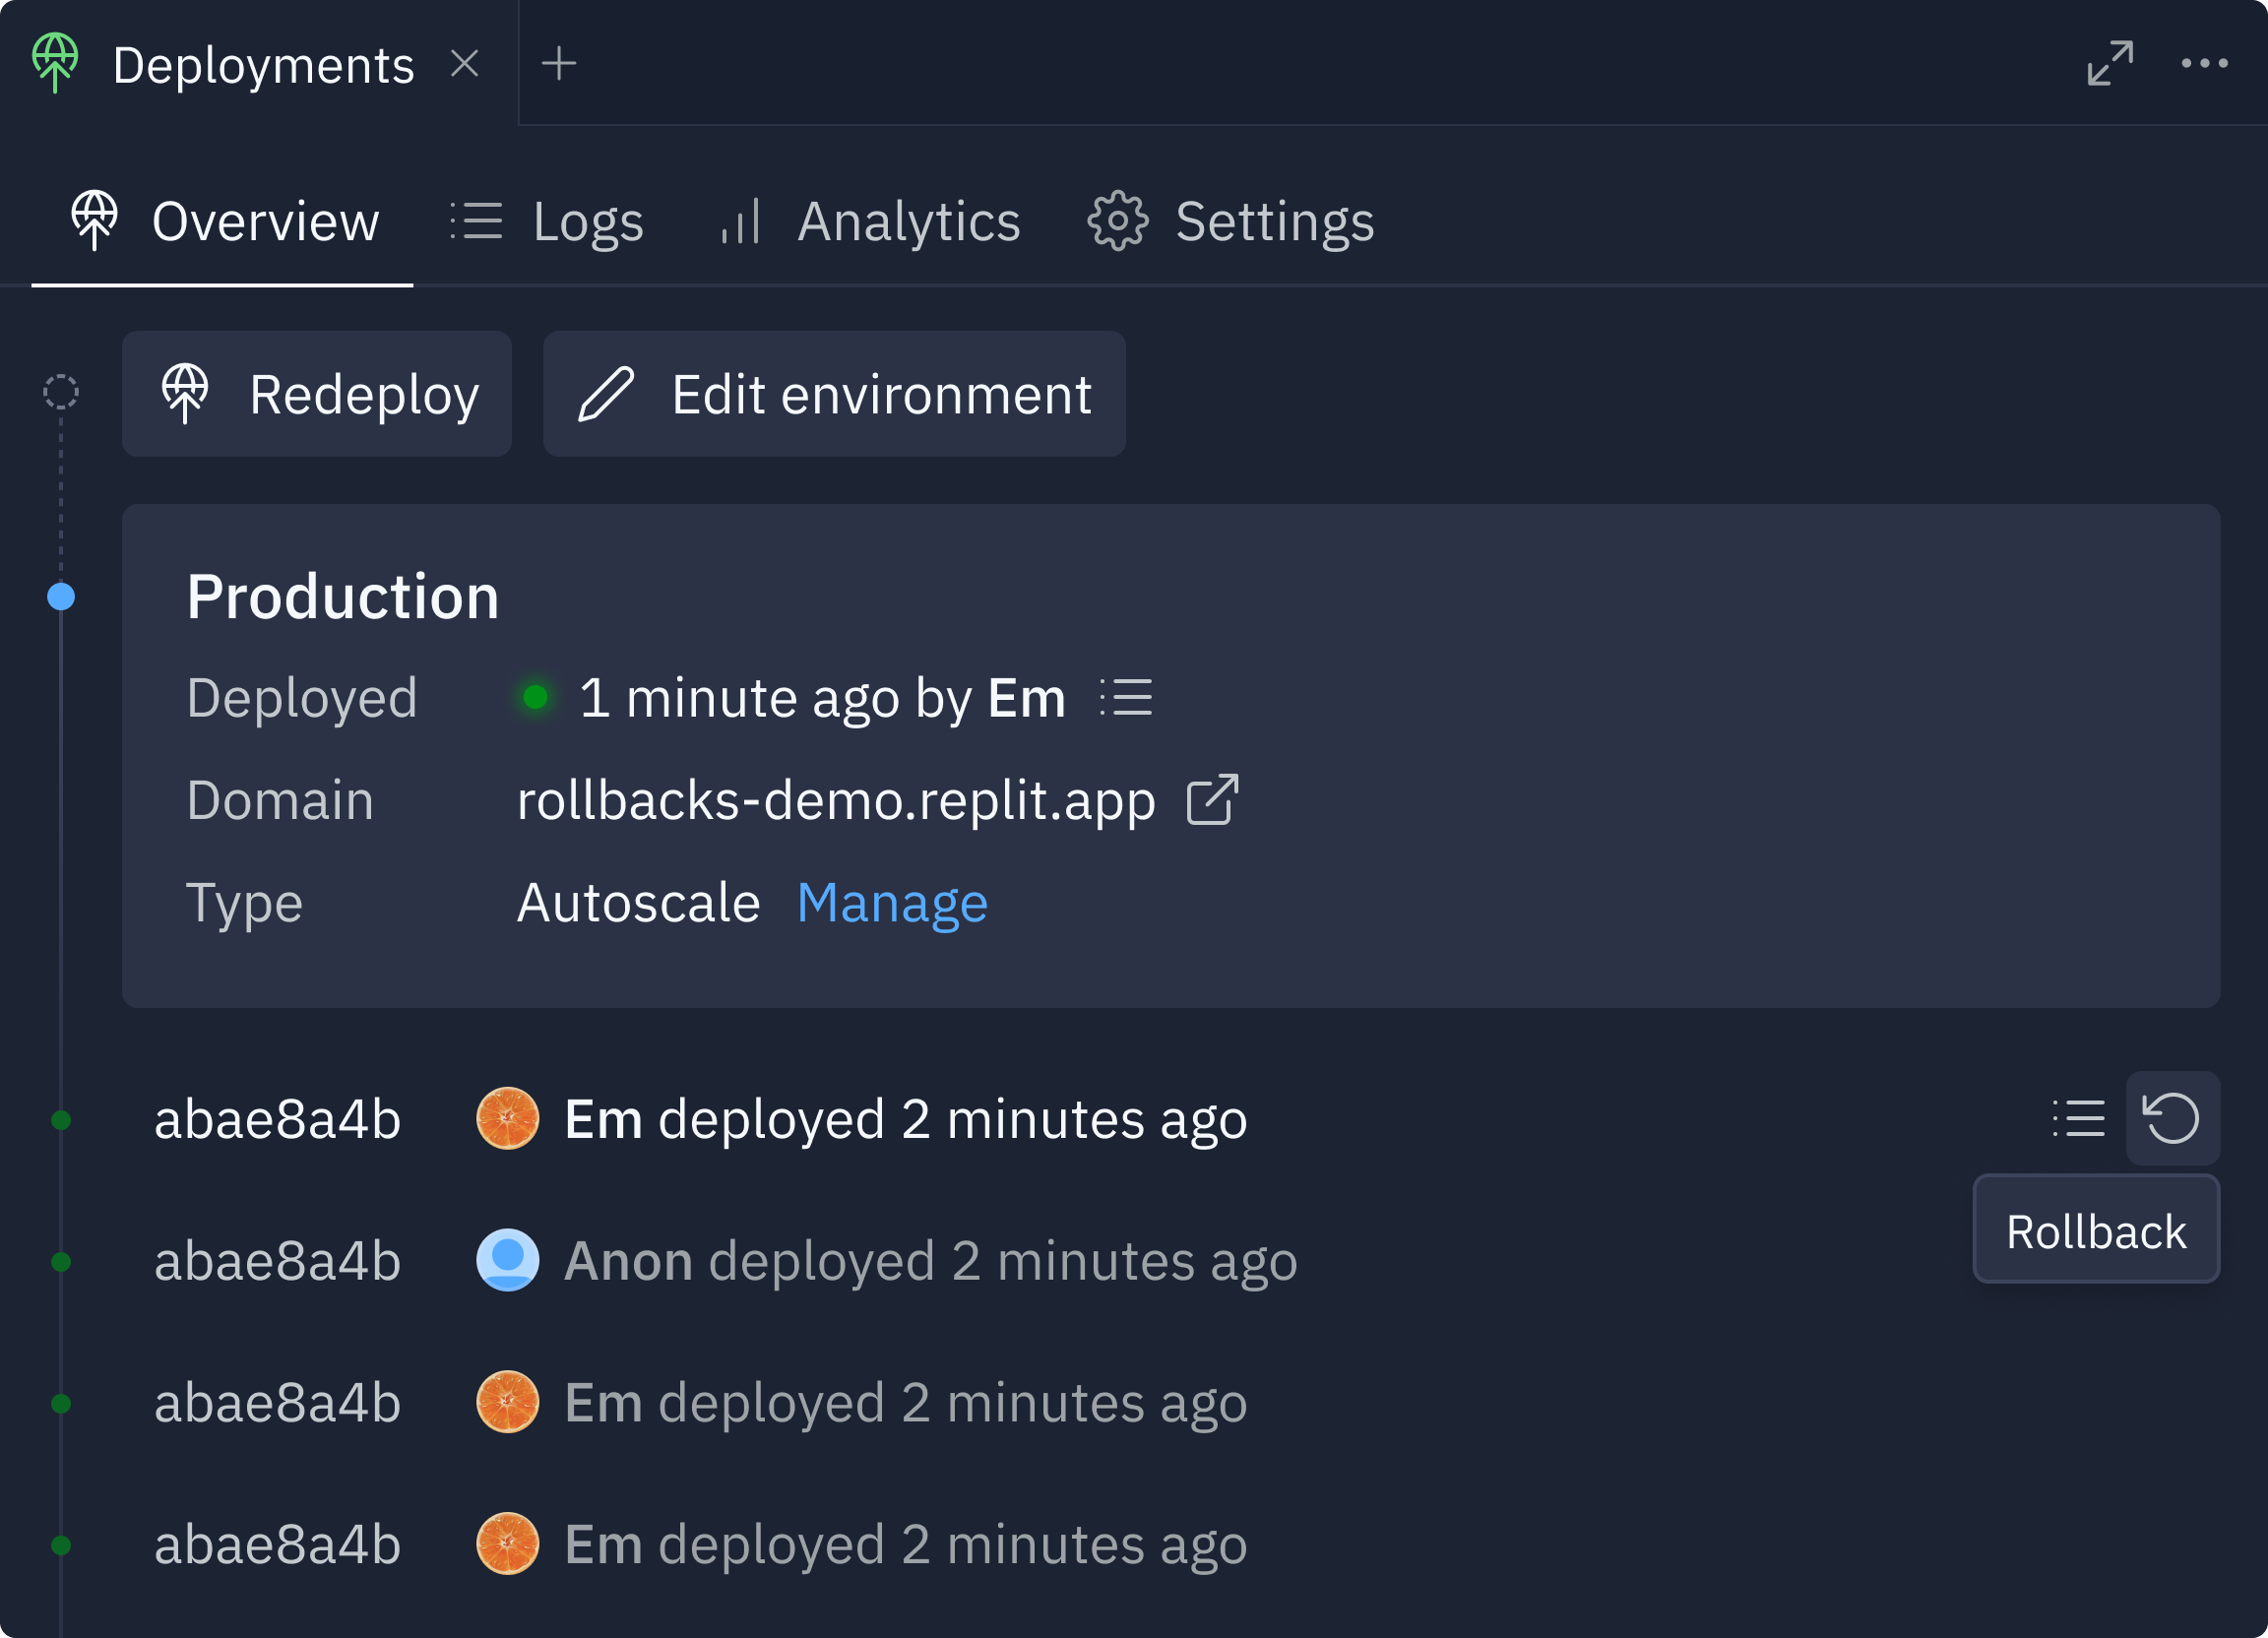2268x1638 pixels.
Task: Click Anon's blue avatar thumbnail
Action: pyautogui.click(x=508, y=1260)
